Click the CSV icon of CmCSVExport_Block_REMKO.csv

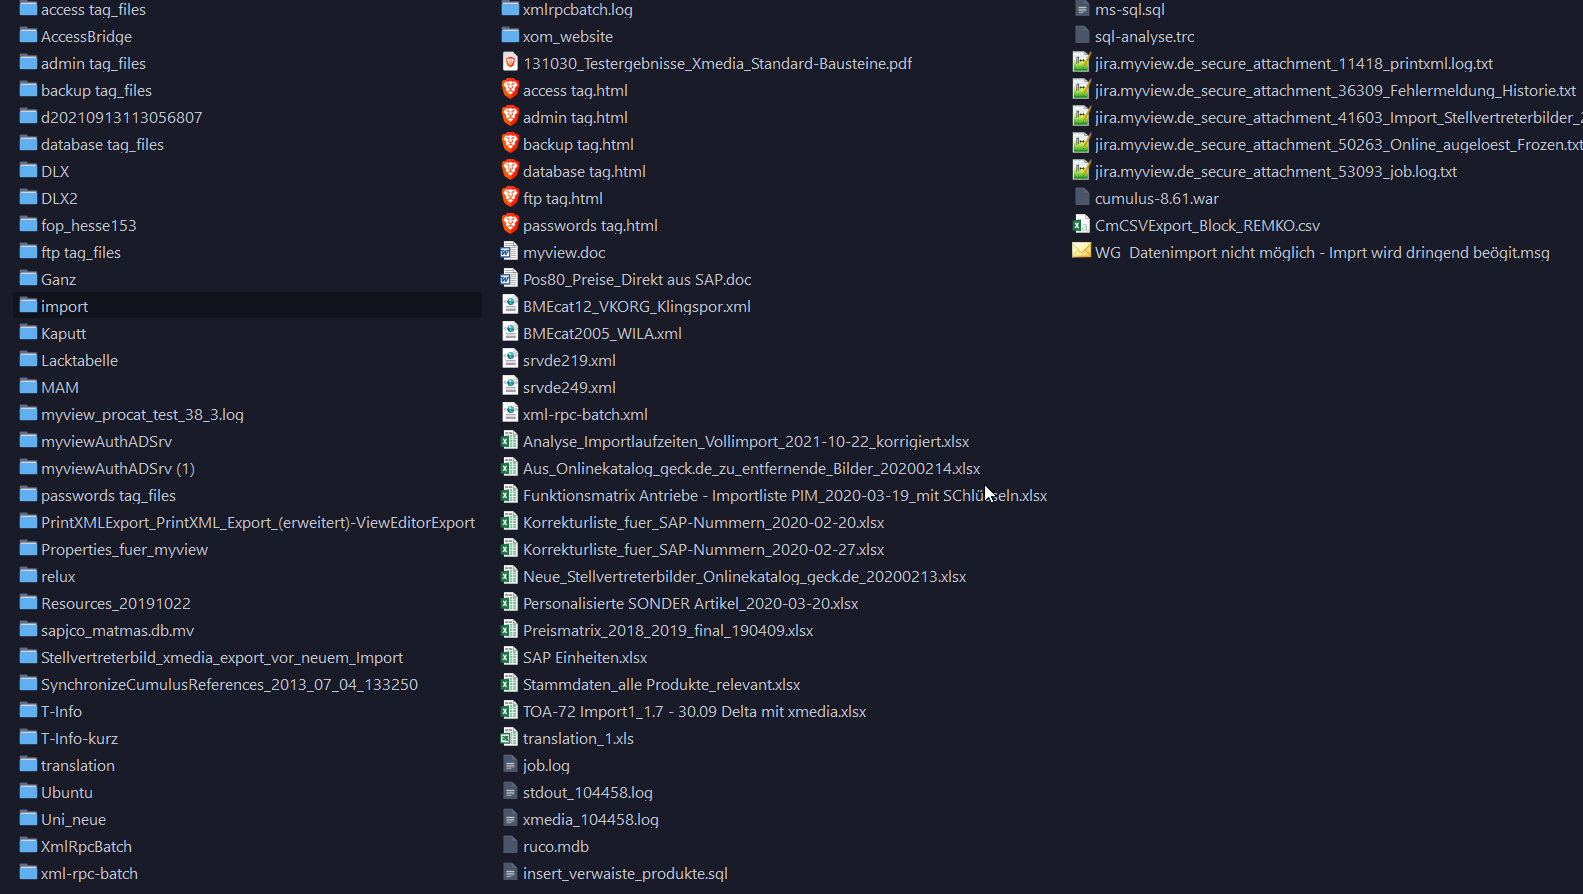point(1081,225)
